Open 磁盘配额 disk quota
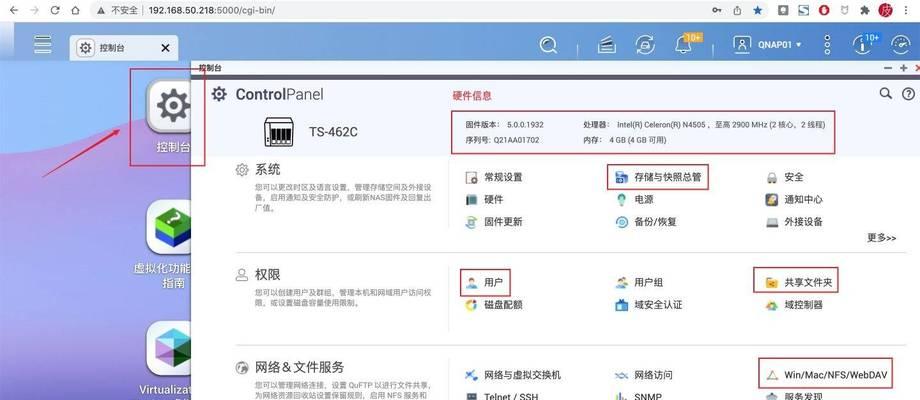Viewport: 920px width, 400px height. pos(493,305)
